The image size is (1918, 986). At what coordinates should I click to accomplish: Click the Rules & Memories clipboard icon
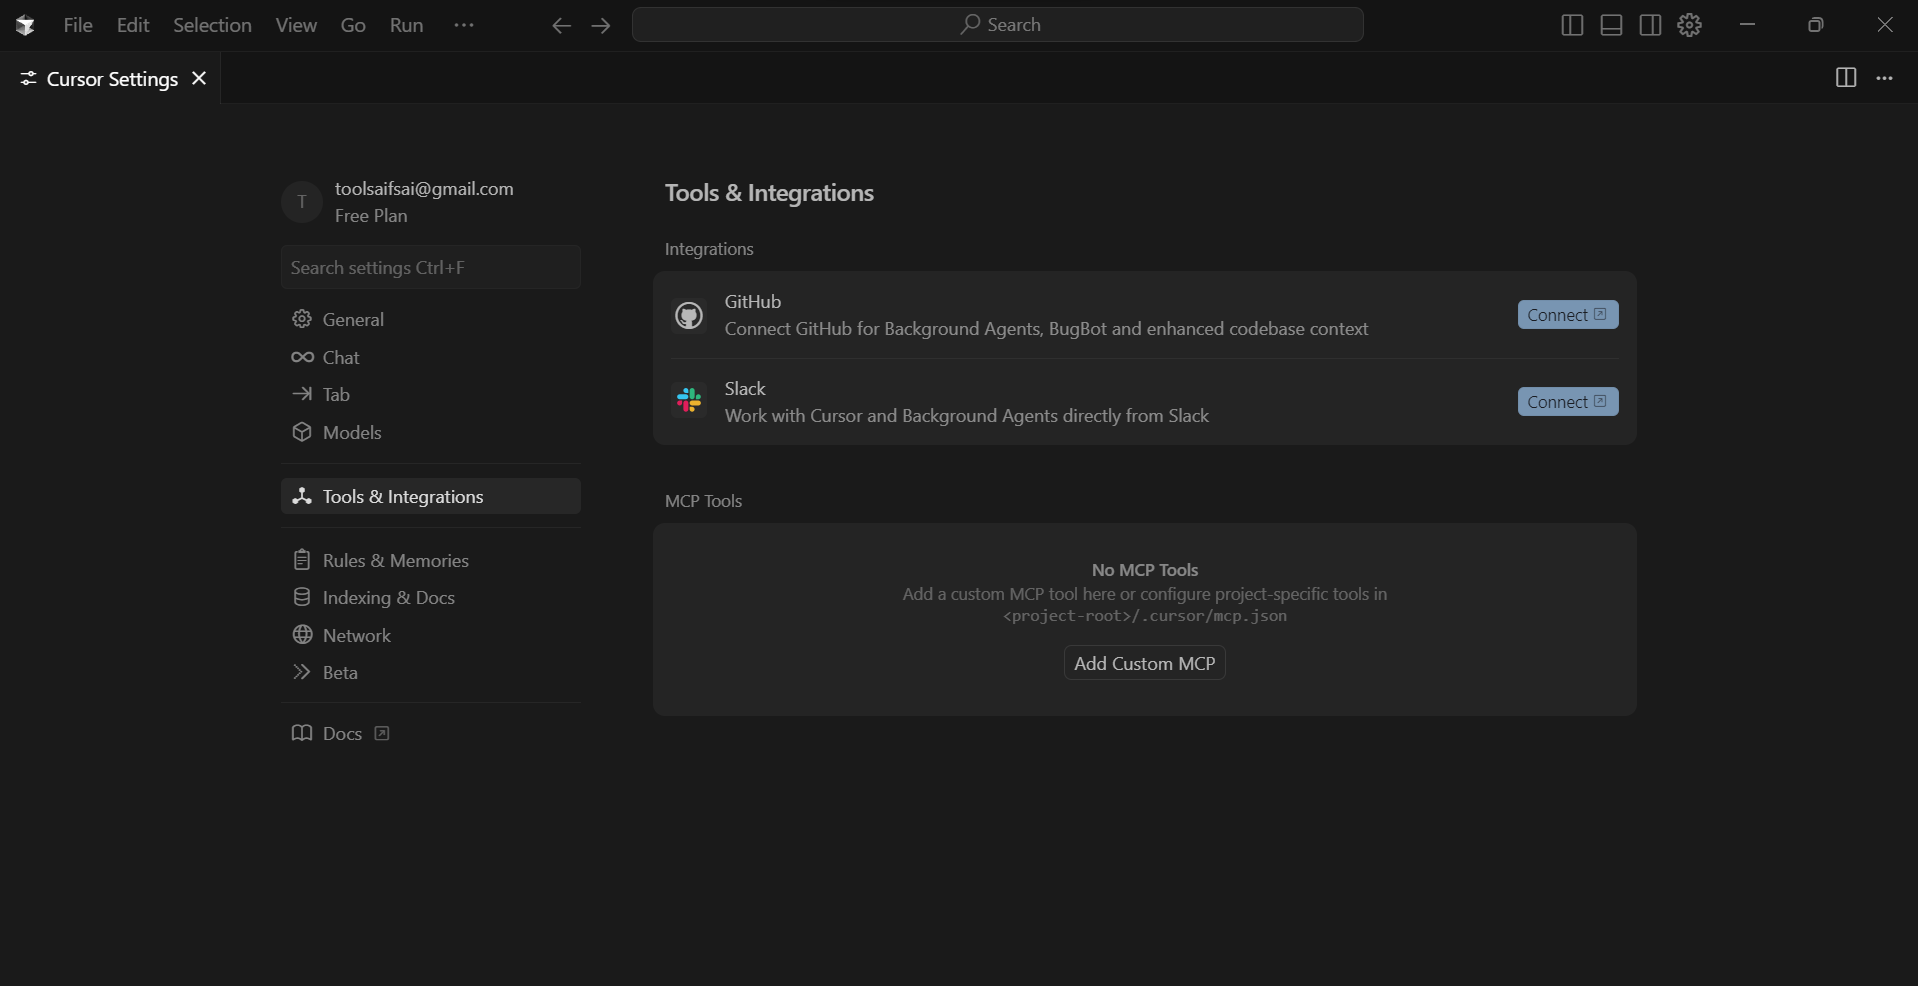(302, 560)
